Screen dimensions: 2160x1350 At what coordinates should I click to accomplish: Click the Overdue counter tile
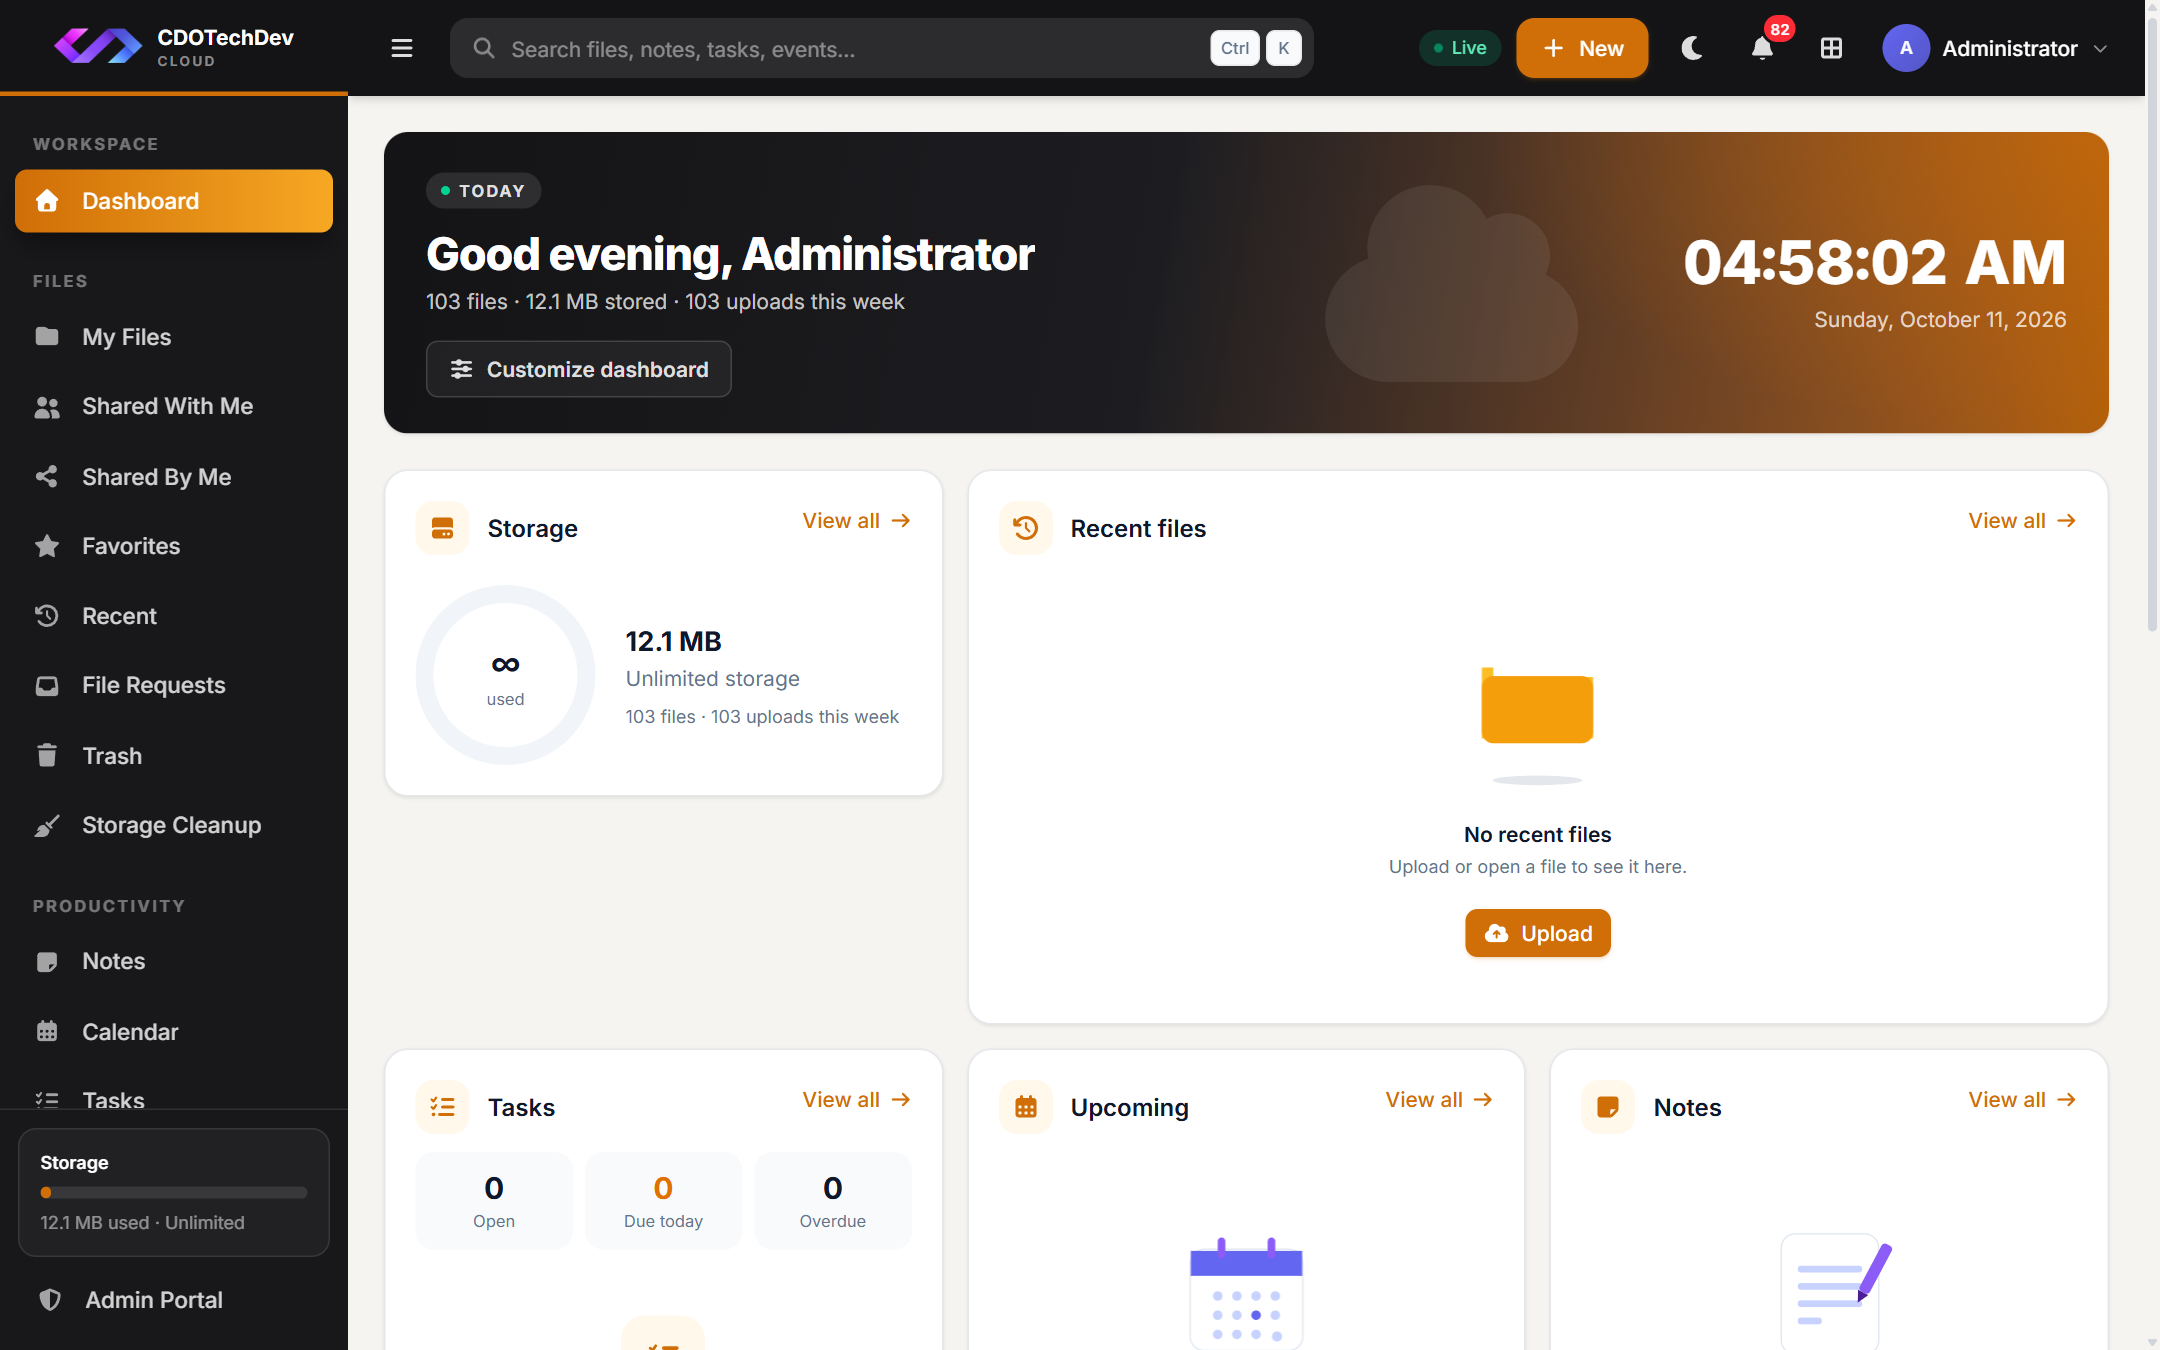[x=833, y=1200]
